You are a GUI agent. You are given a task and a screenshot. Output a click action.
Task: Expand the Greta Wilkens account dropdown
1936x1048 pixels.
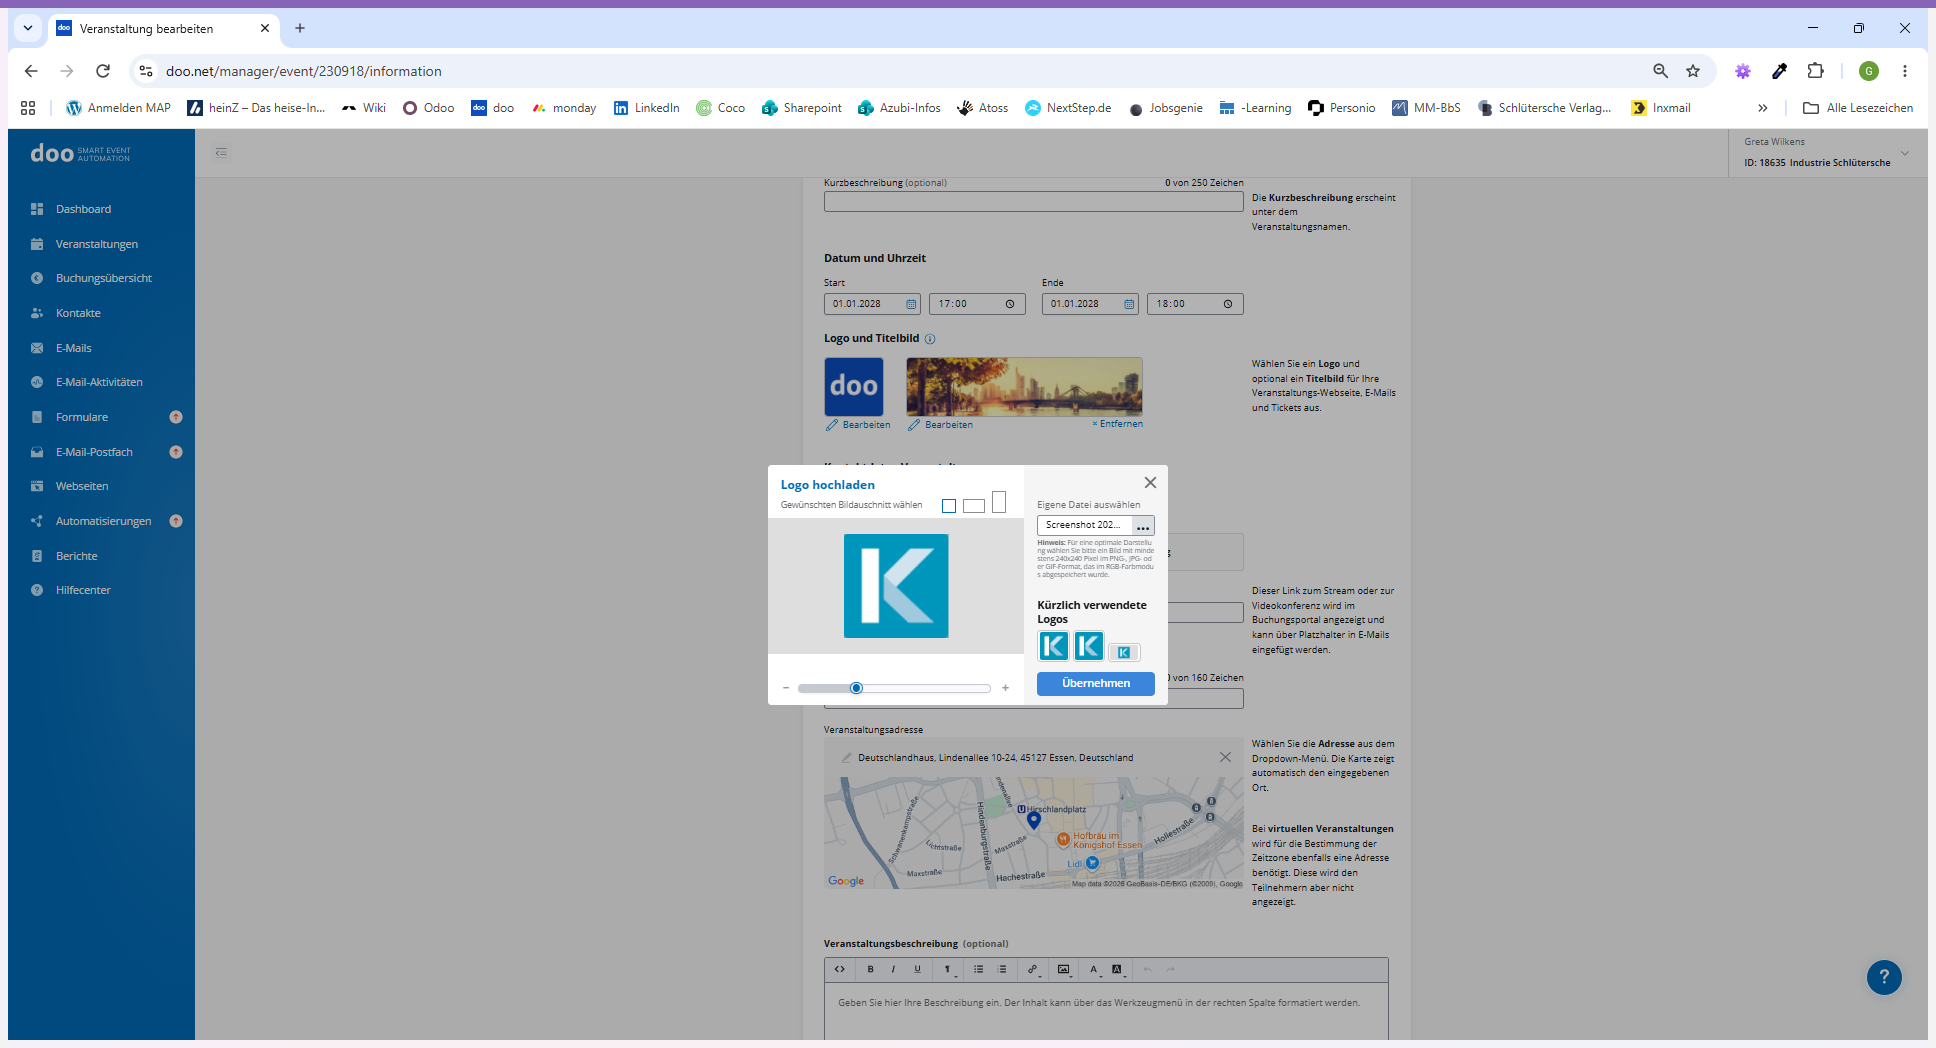point(1905,153)
